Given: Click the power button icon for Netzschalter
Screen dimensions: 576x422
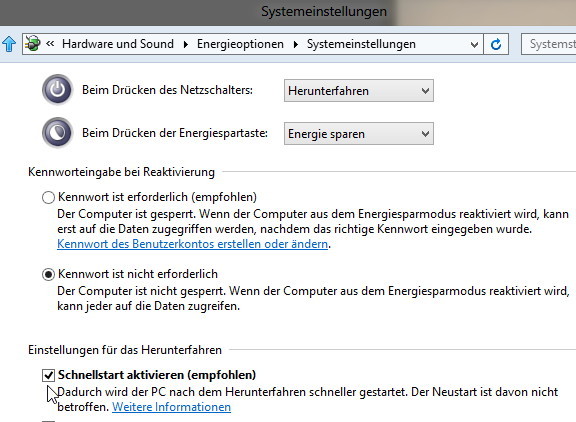Looking at the screenshot, I should (57, 90).
